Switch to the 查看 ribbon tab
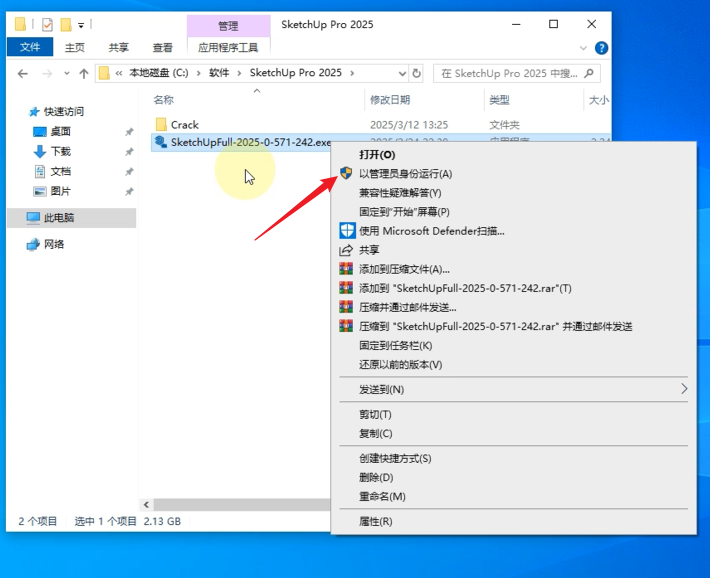The image size is (710, 578). (163, 48)
